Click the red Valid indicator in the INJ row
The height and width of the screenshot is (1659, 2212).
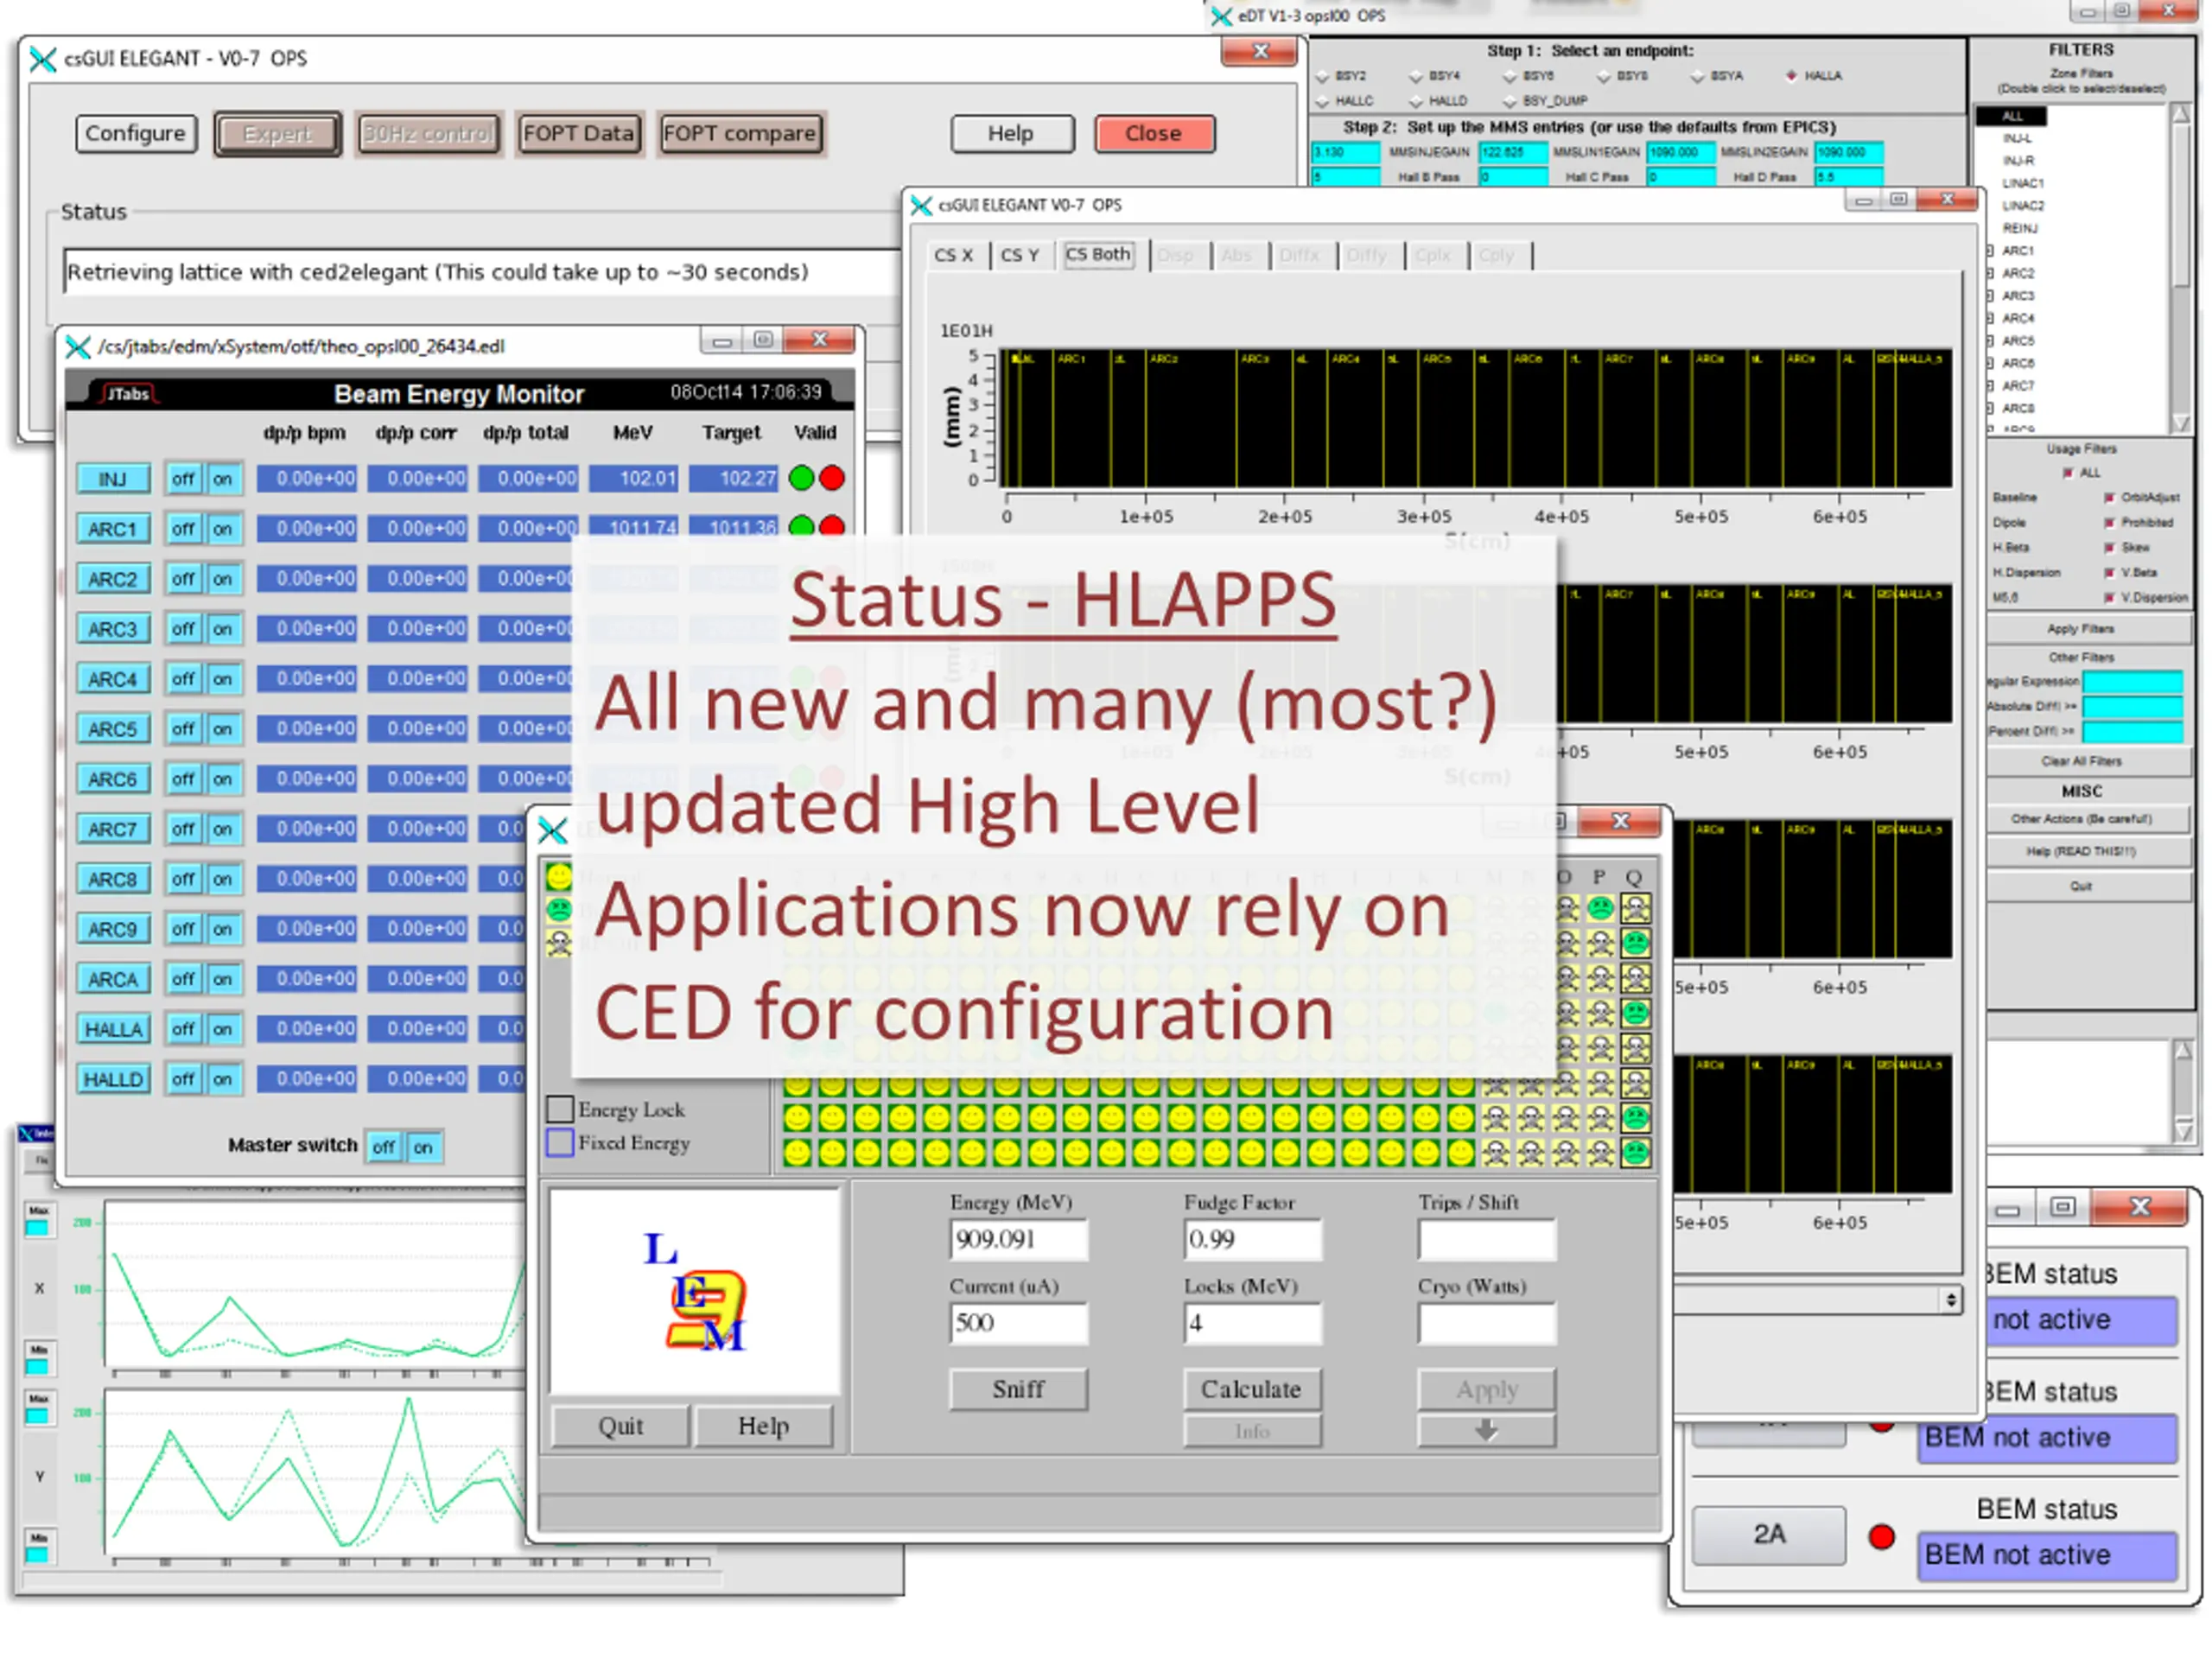(832, 479)
